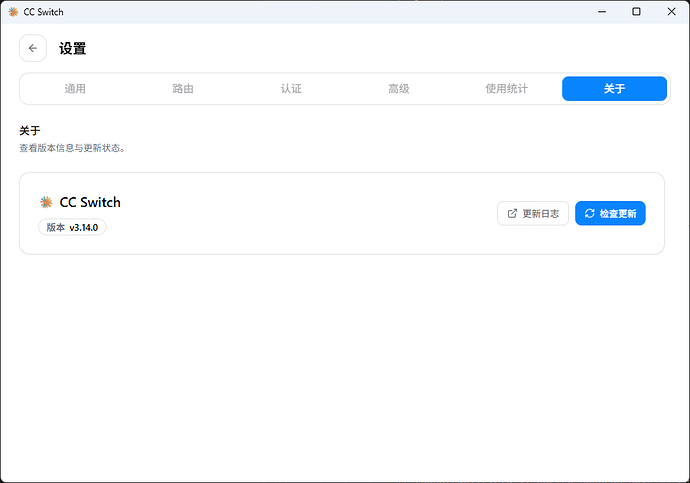Click the 设置 page heading
The image size is (690, 483).
pos(73,48)
